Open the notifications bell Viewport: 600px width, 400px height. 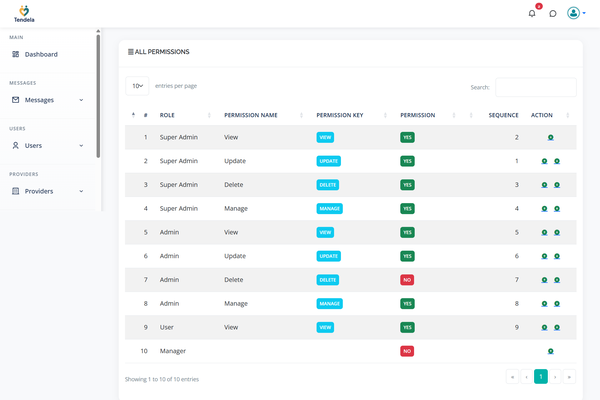point(532,13)
